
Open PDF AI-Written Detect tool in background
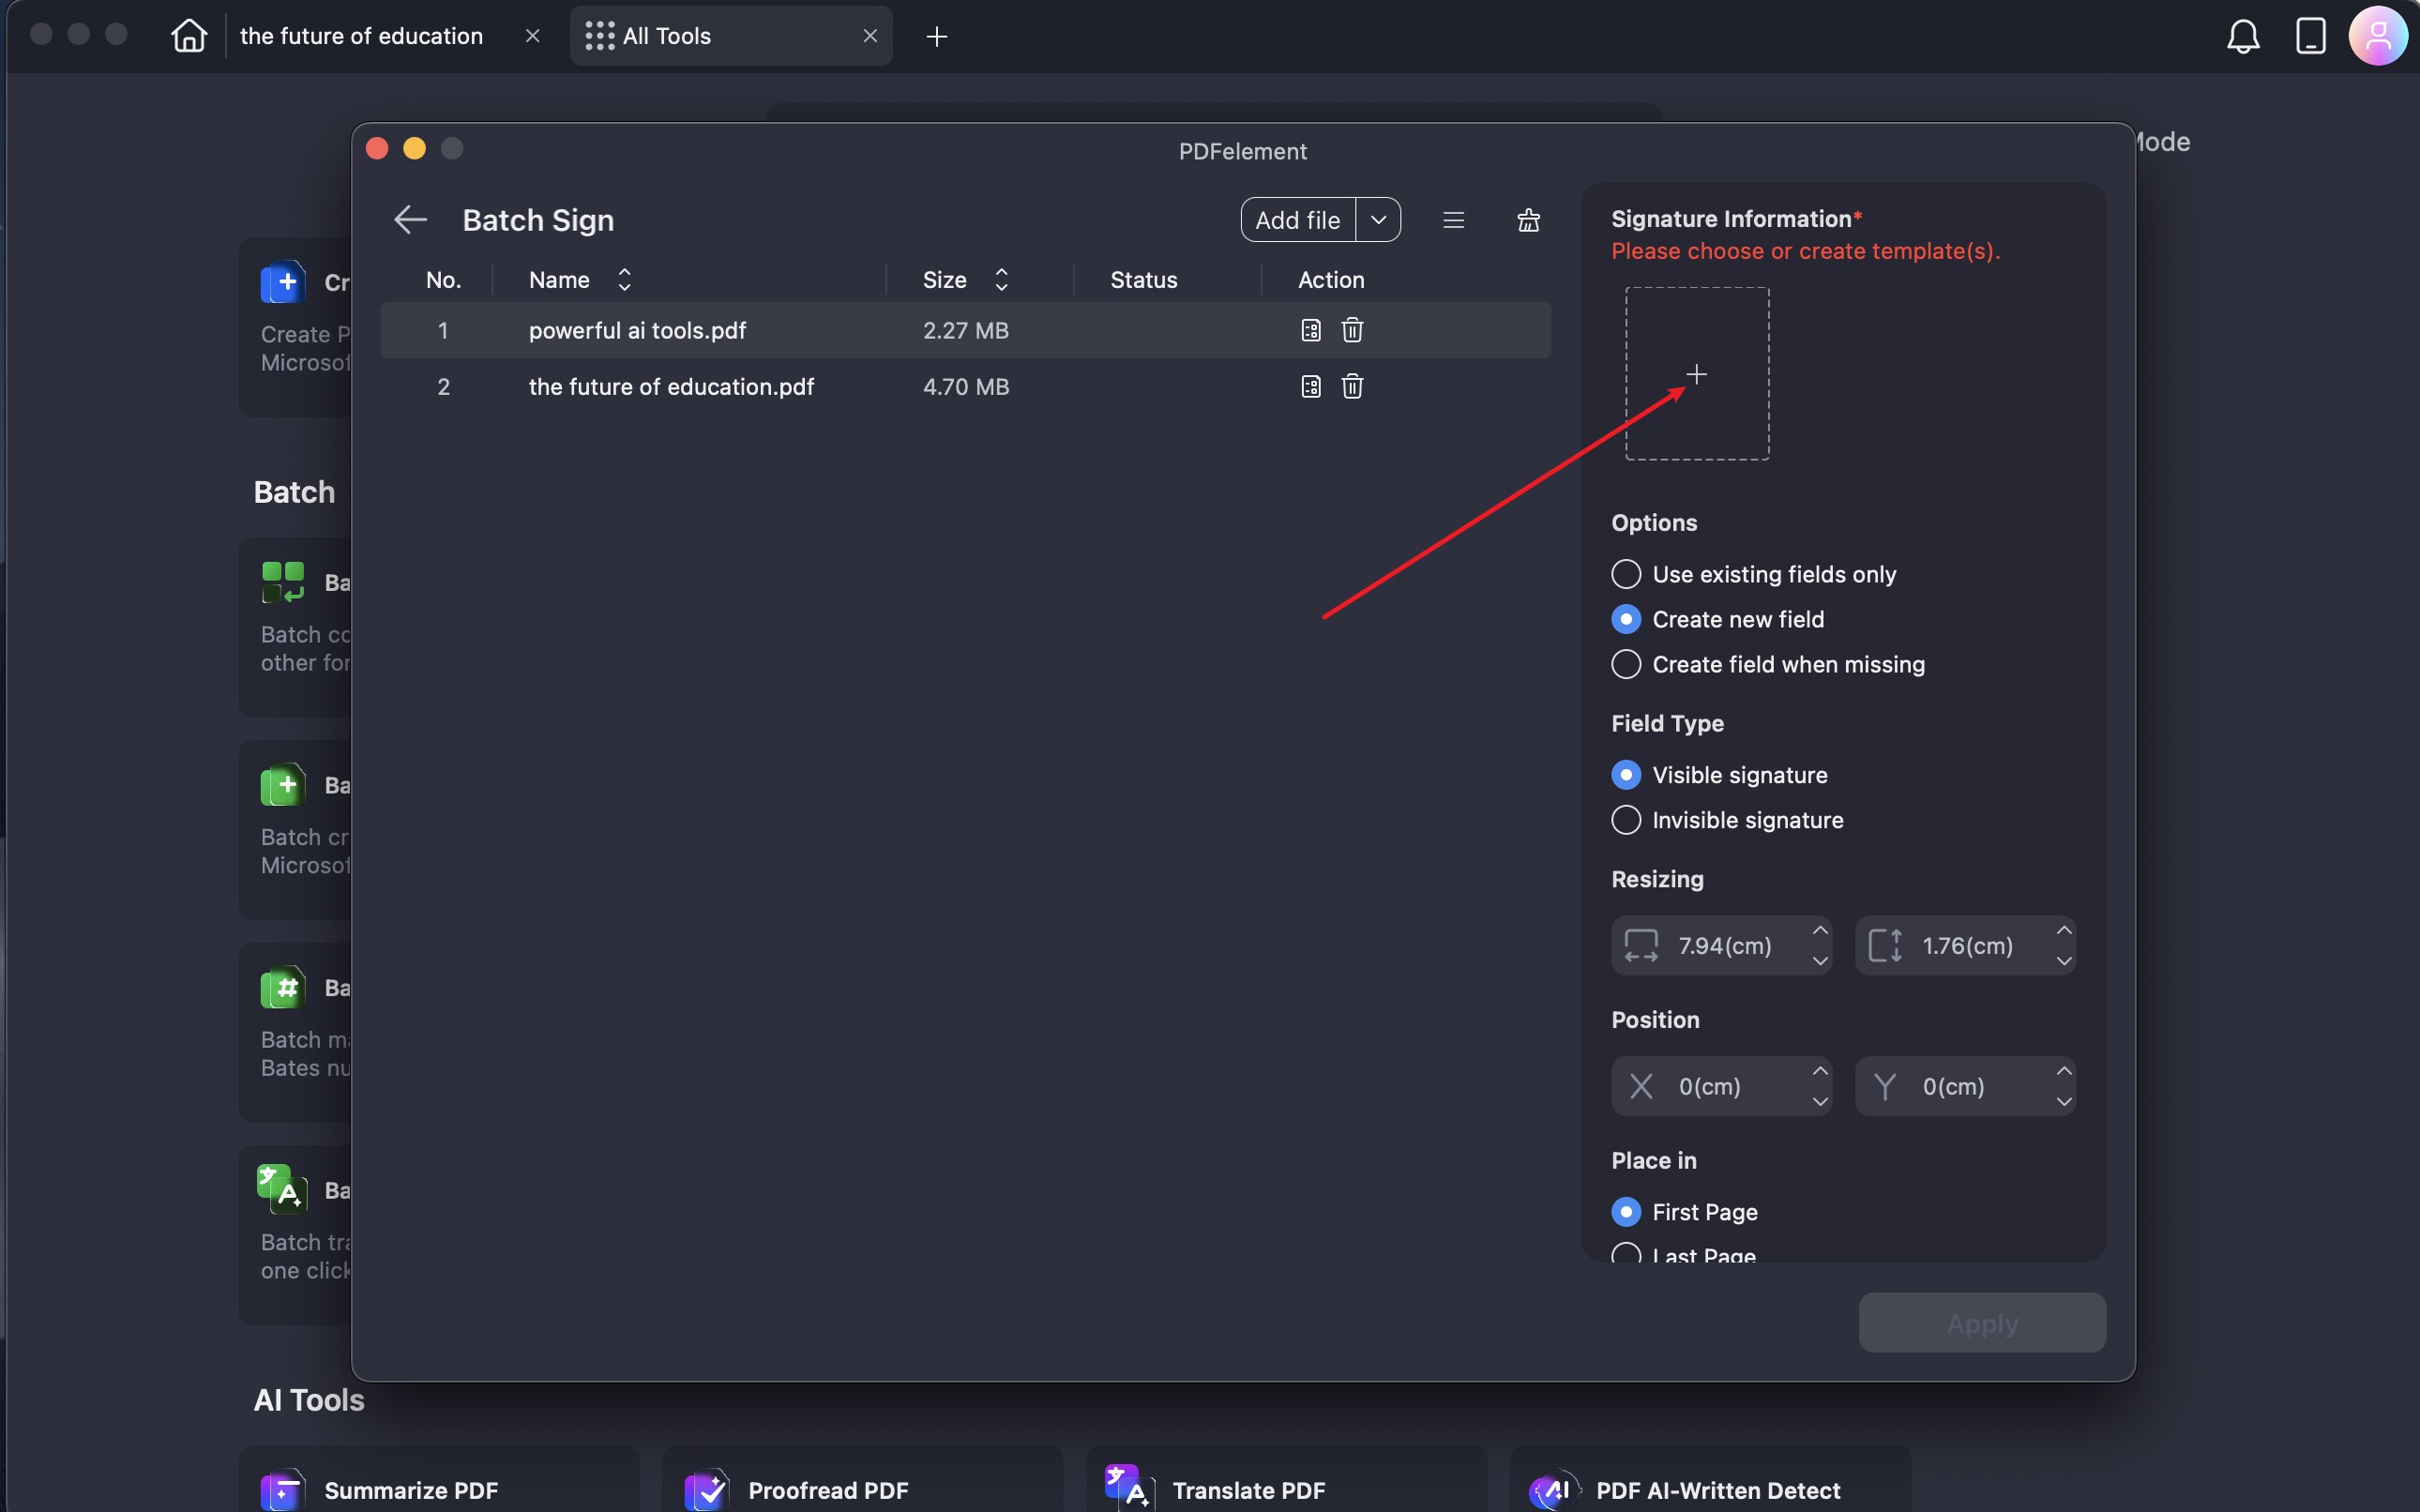point(1710,1480)
